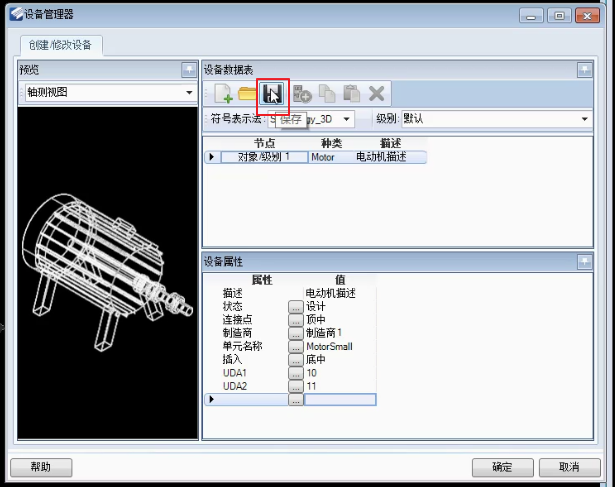Click the copy icon in the toolbar

tap(327, 94)
